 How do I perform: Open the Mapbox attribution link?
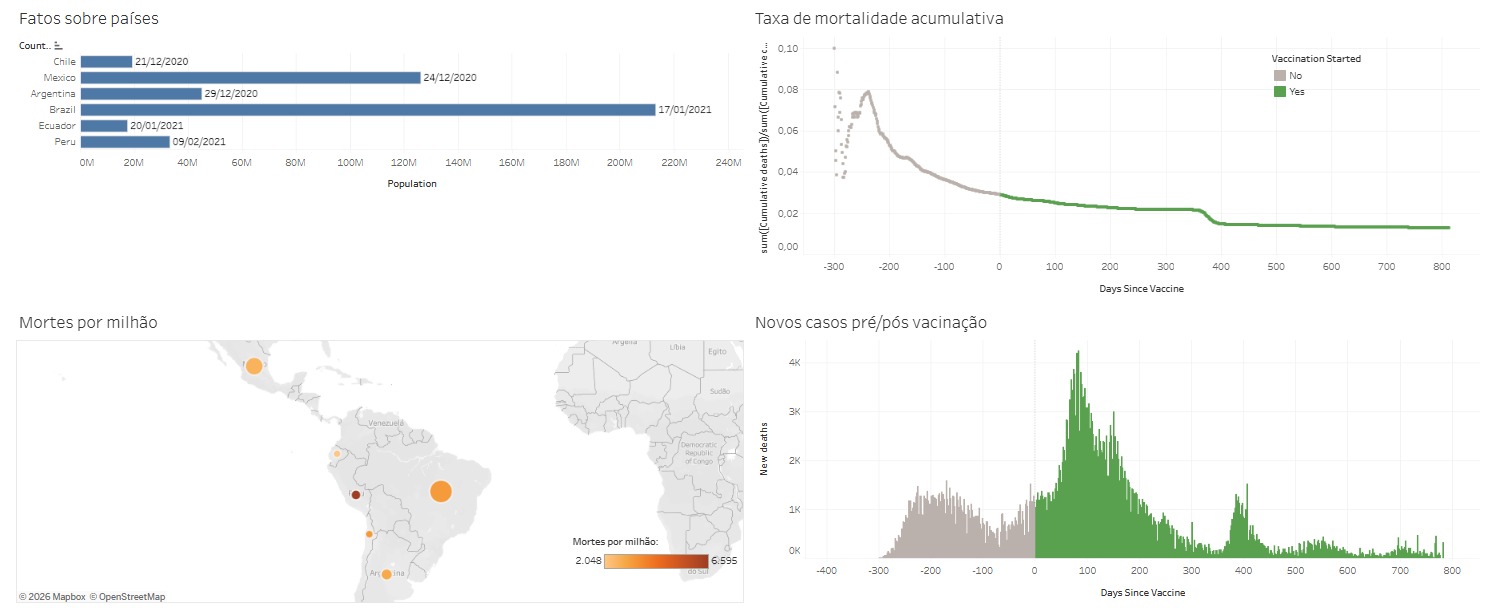pos(51,596)
